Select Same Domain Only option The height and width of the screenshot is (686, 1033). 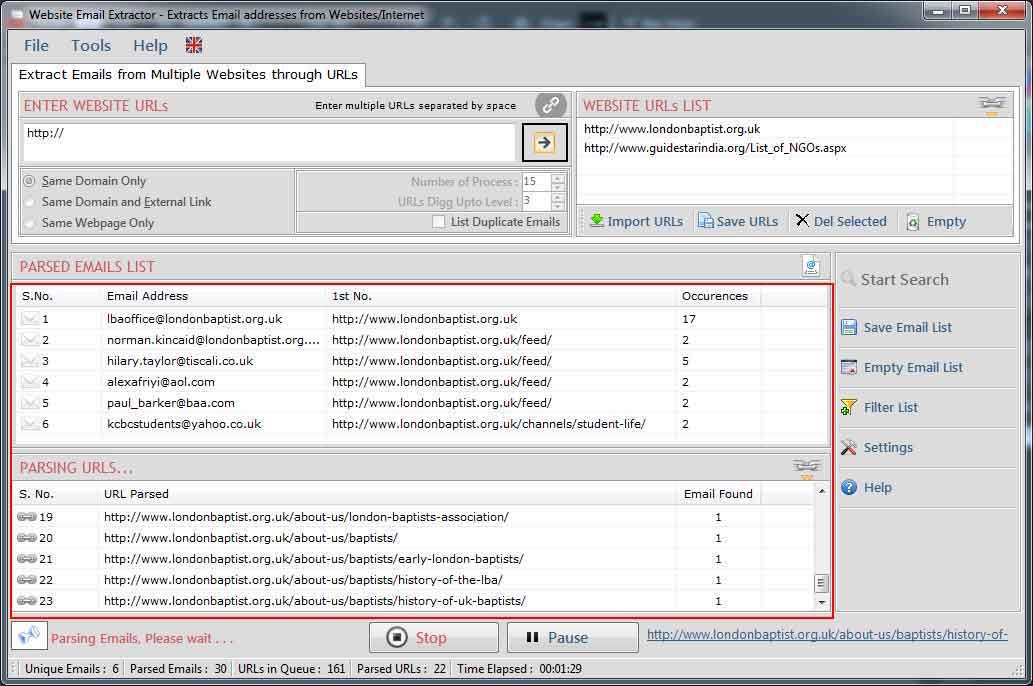85,181
